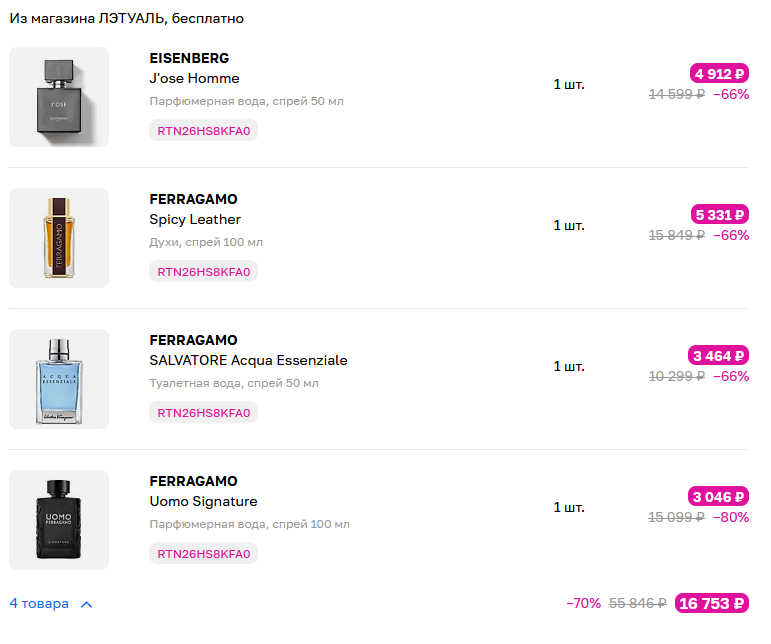Click the 5 331 ₽ price badge
The width and height of the screenshot is (771, 644).
point(719,214)
